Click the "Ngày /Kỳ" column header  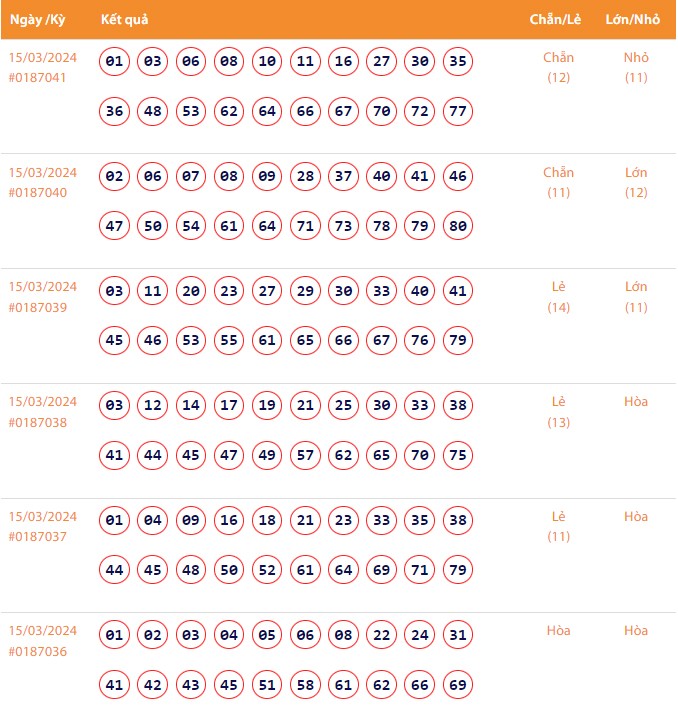click(37, 20)
